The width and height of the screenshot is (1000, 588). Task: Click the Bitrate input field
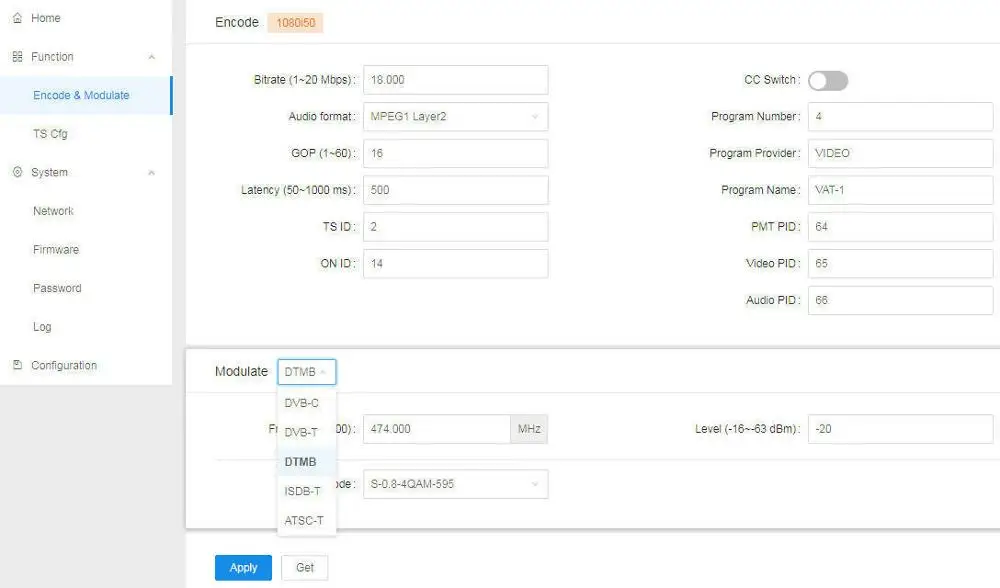point(455,80)
